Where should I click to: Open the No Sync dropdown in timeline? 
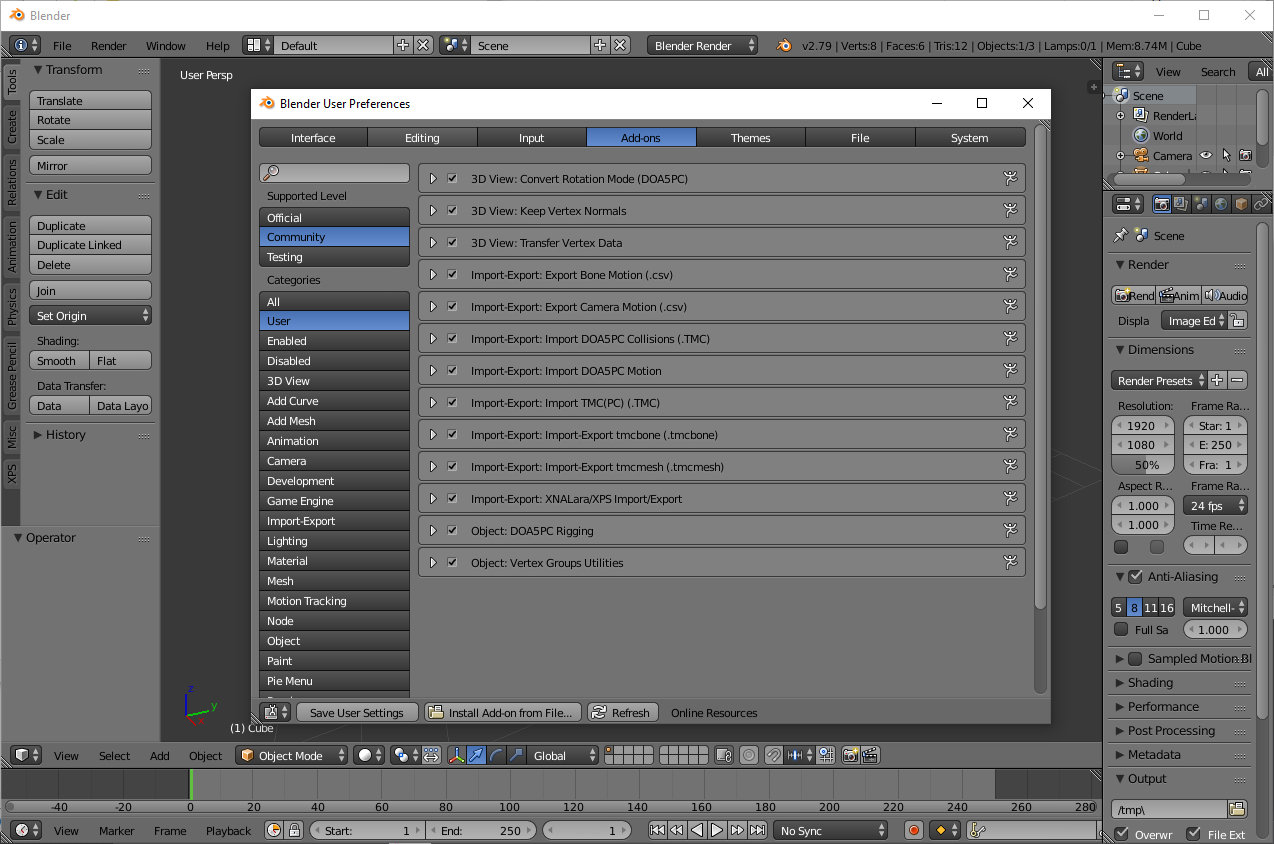click(x=831, y=830)
